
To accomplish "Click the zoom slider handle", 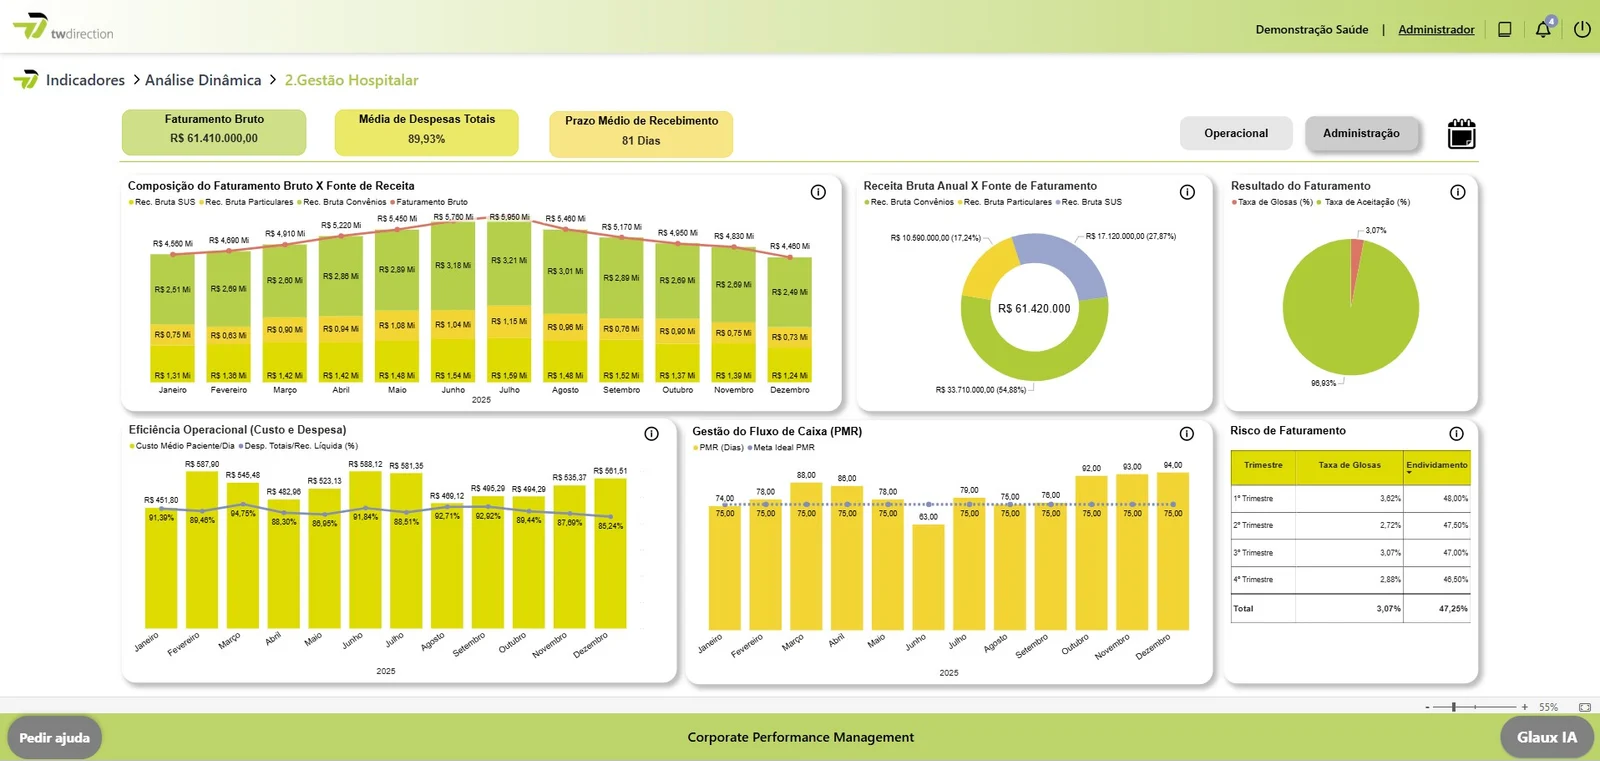I will (1454, 707).
